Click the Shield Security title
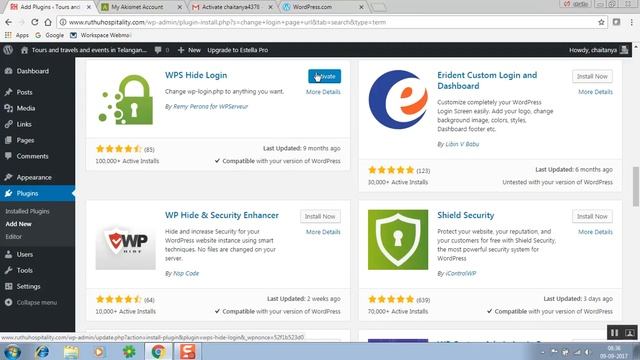The image size is (640, 360). (465, 215)
